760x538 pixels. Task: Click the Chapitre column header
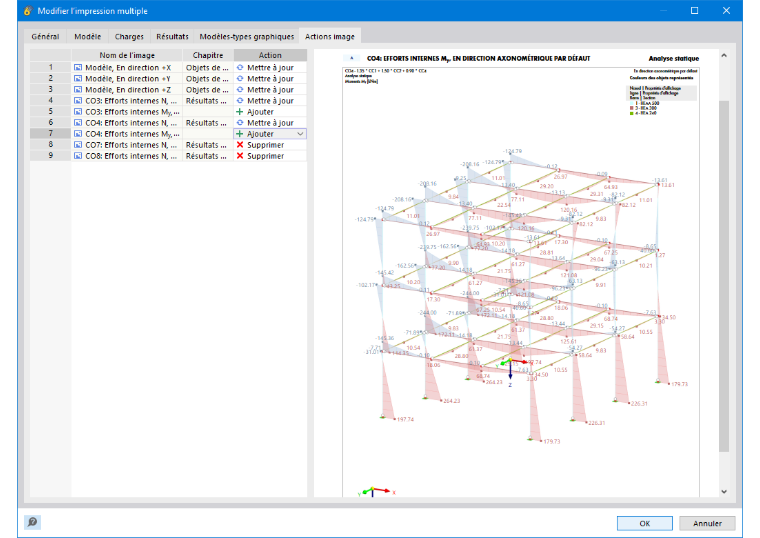(x=208, y=55)
